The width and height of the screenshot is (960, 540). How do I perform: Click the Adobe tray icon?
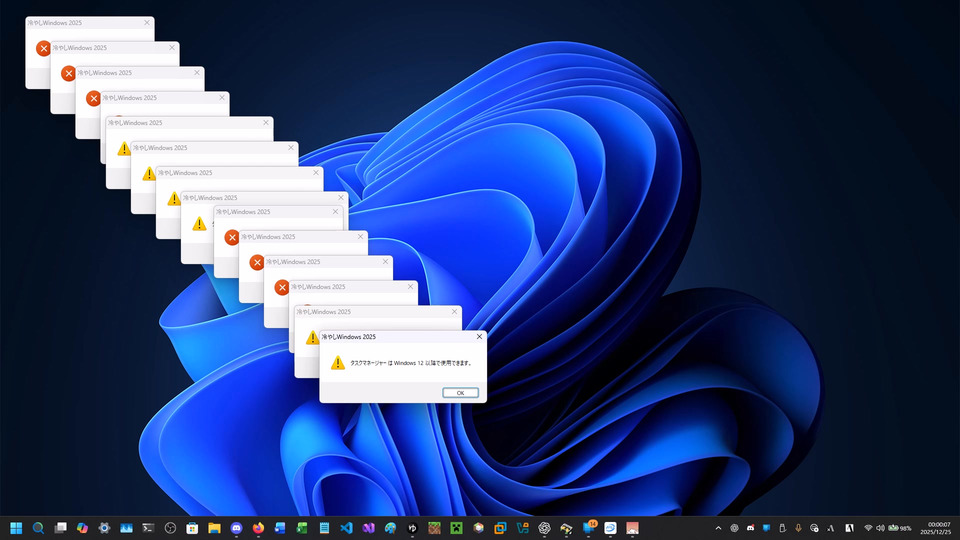tap(850, 528)
